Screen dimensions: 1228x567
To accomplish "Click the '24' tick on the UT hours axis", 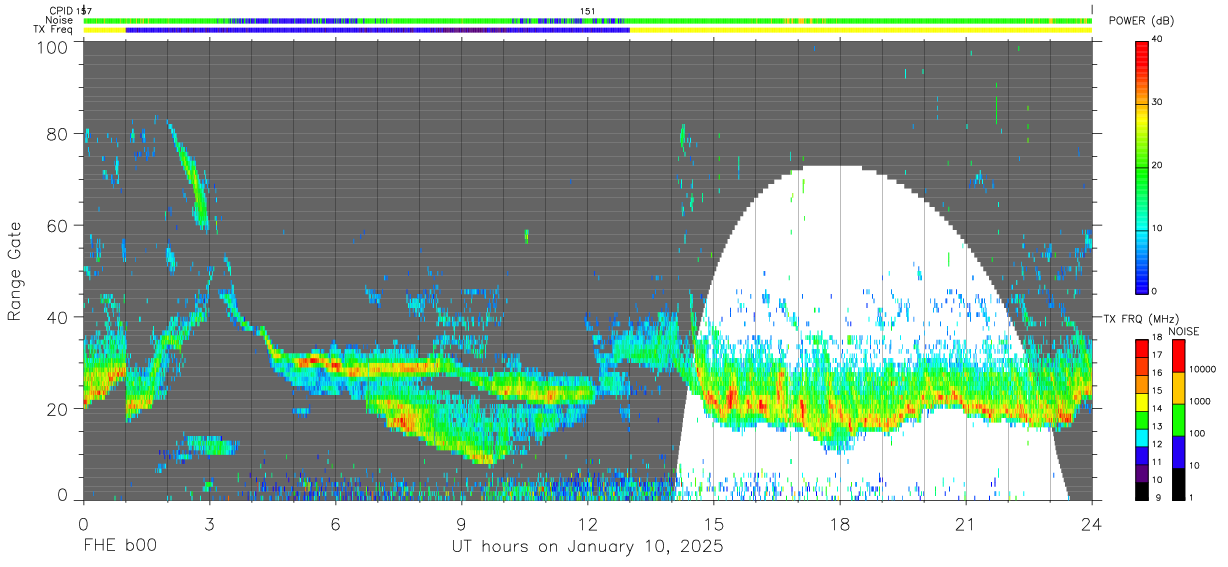I will [x=1092, y=524].
